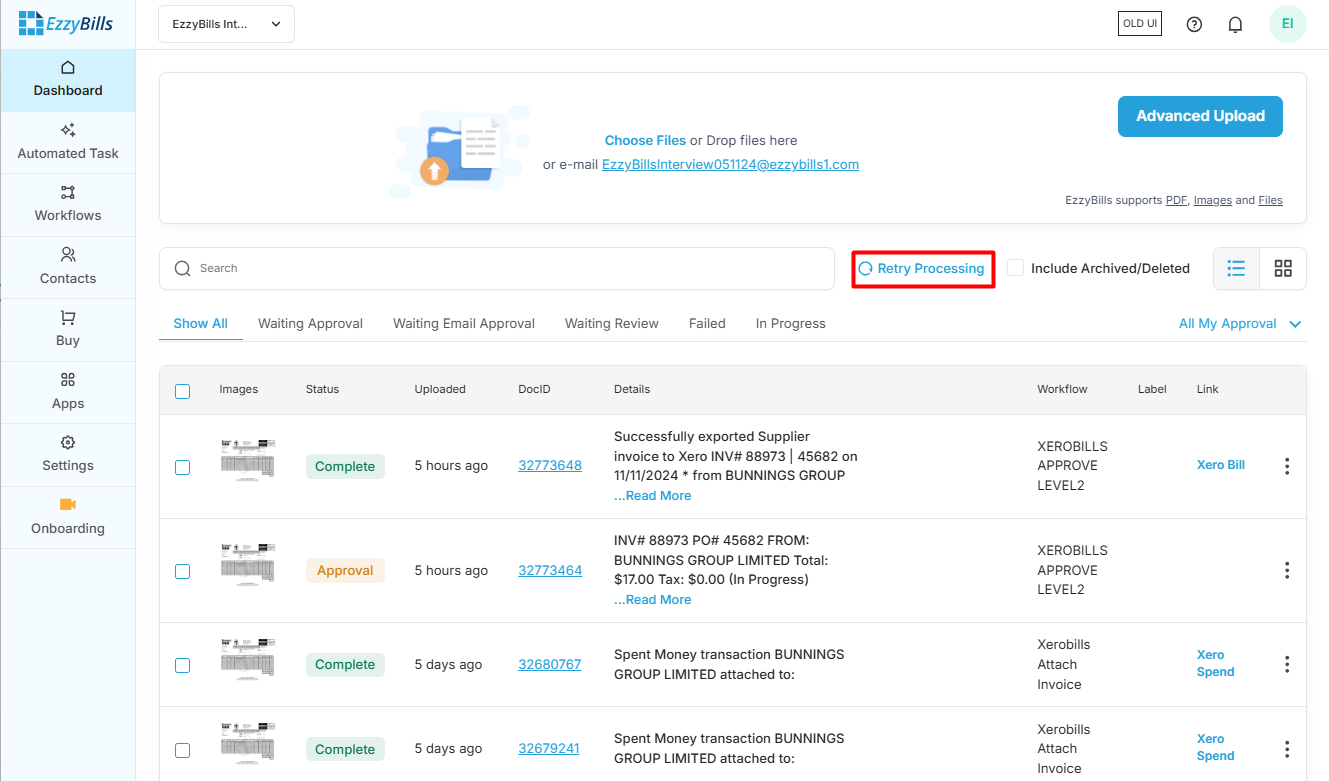Switch to Waiting Approval tab
Viewport: 1329px width, 781px height.
(310, 324)
